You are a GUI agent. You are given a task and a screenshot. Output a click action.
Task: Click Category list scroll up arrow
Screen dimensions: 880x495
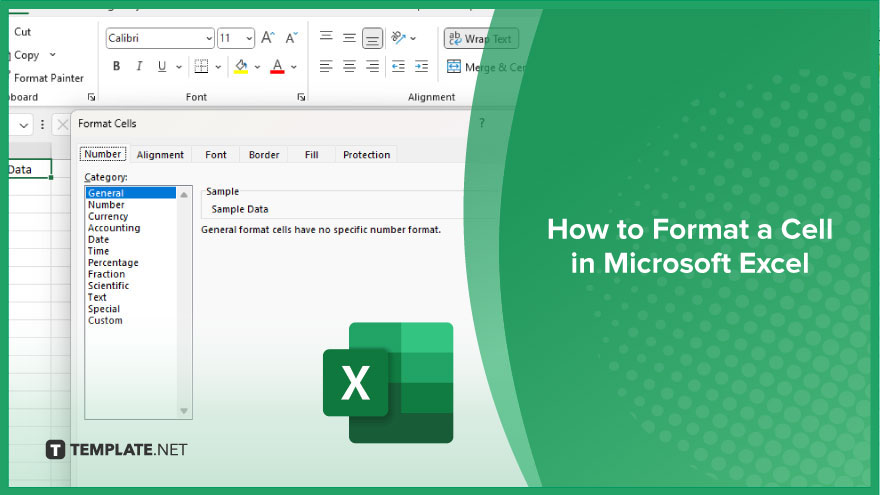click(x=184, y=194)
